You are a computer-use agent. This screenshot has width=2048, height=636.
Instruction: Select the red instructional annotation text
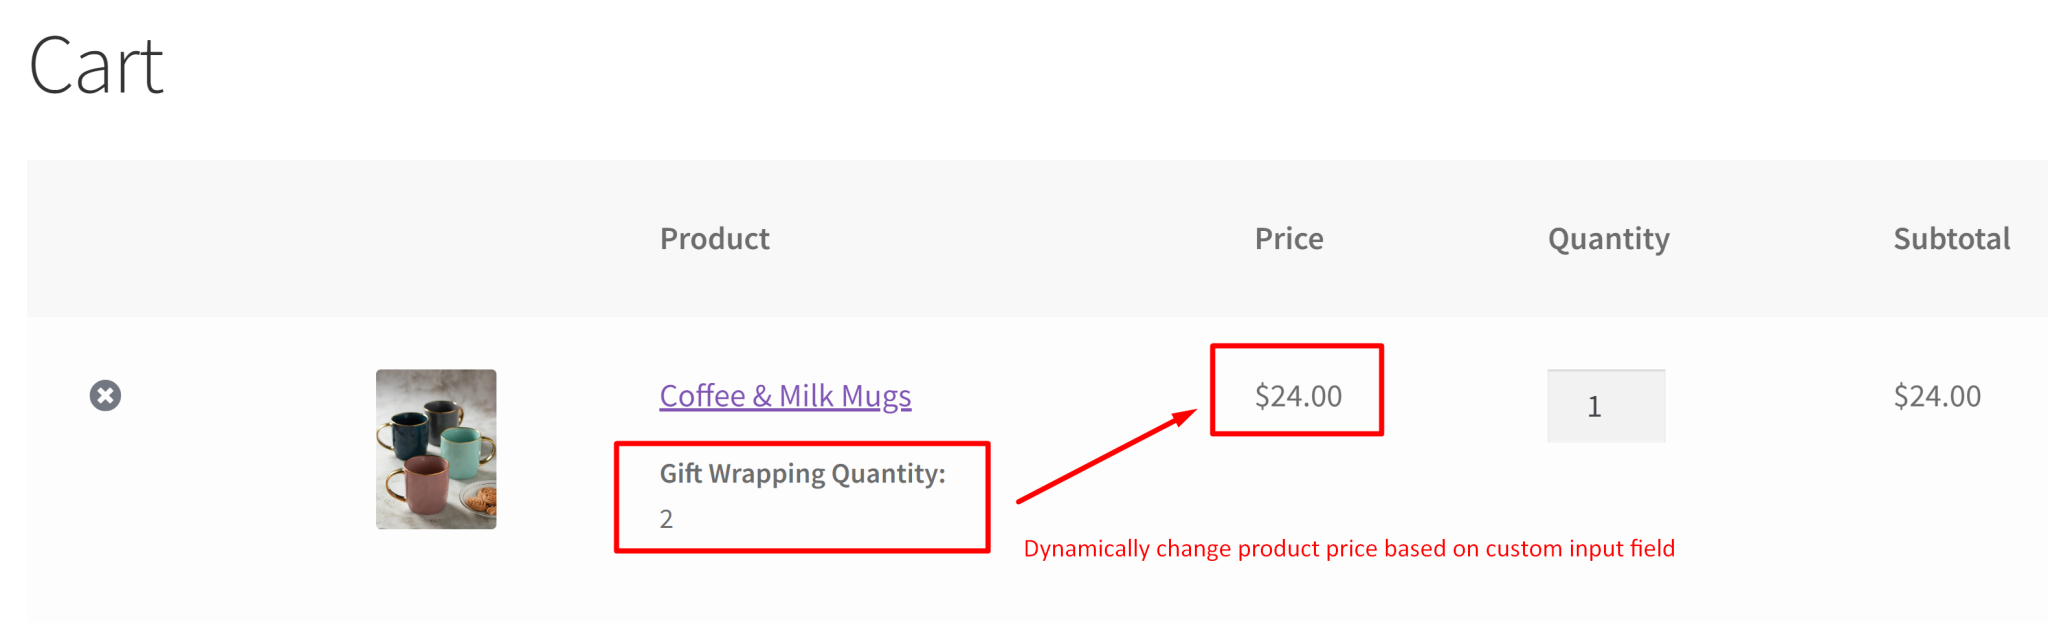[1349, 548]
